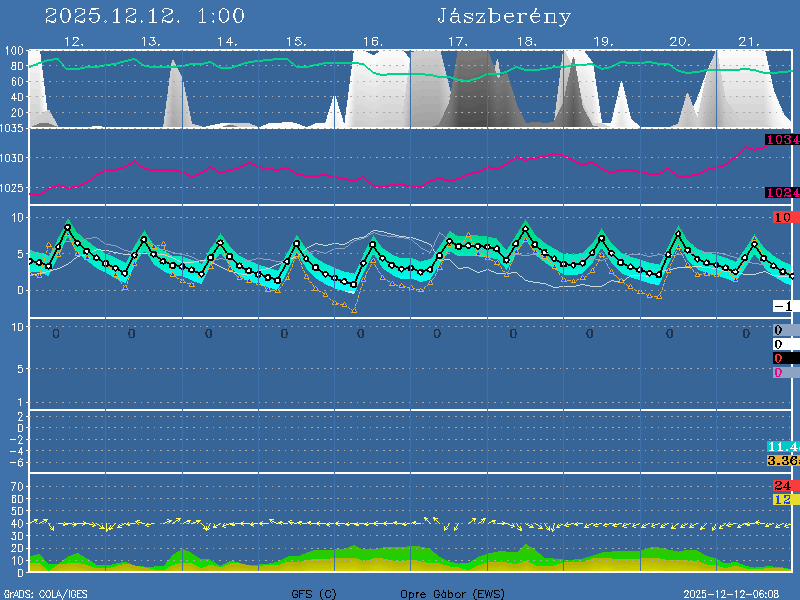Select day 19. on the date axis
The height and width of the screenshot is (600, 800).
[x=603, y=41]
